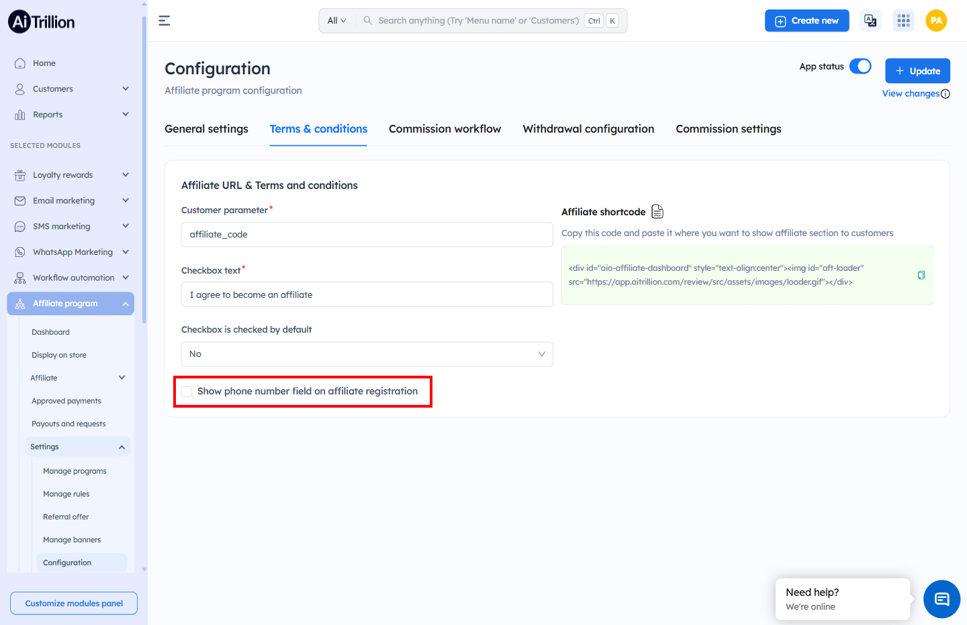The height and width of the screenshot is (625, 967).
Task: Click the hamburger menu collapse icon
Action: click(164, 21)
